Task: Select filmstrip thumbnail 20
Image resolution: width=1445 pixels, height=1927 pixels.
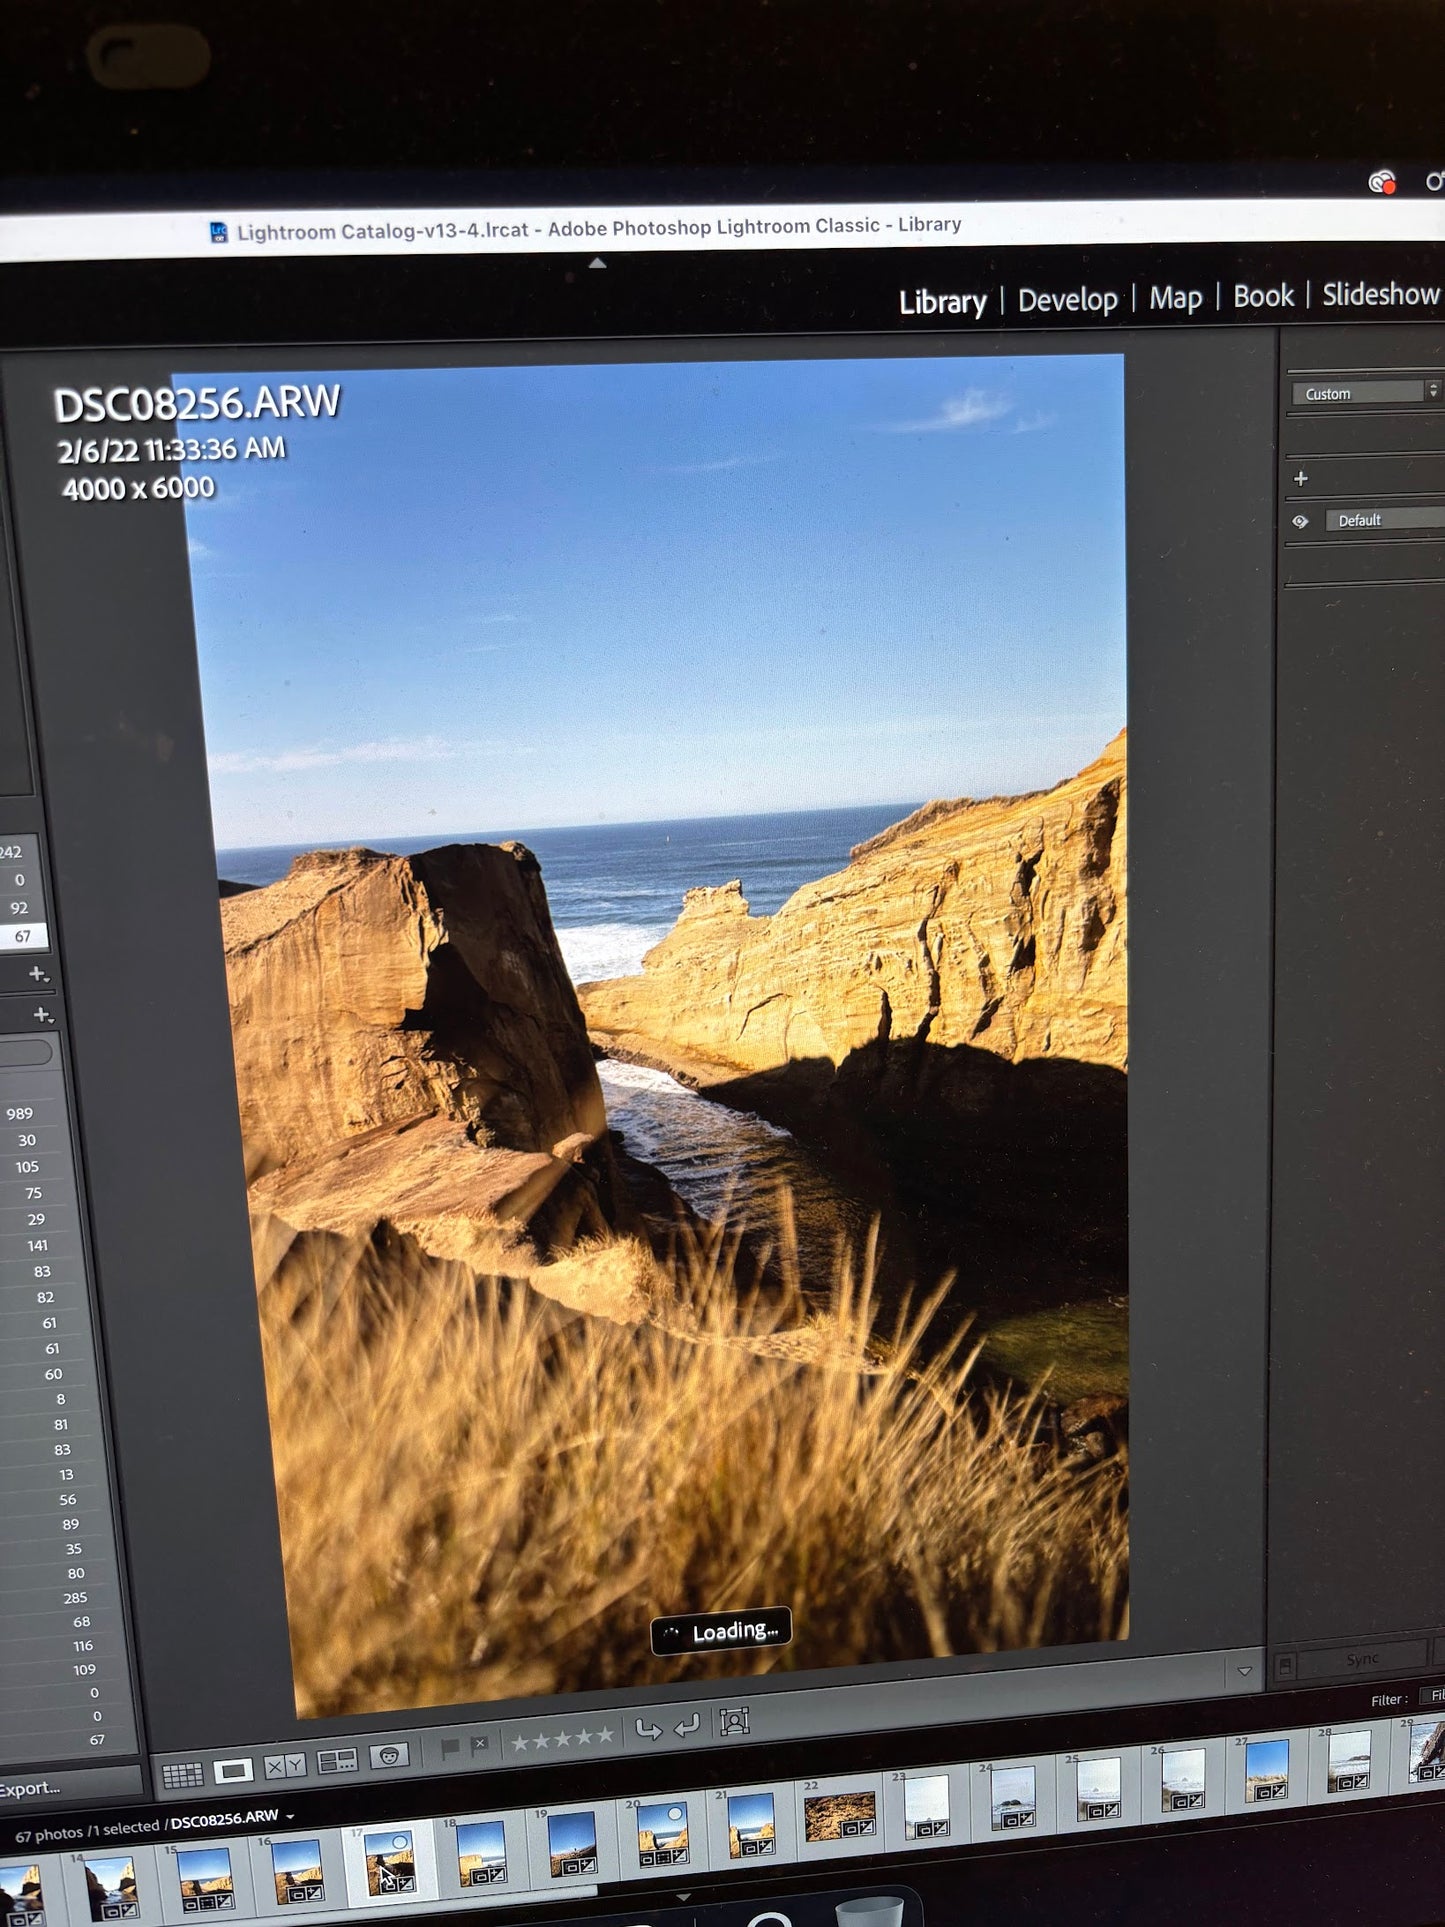Action: pyautogui.click(x=662, y=1833)
